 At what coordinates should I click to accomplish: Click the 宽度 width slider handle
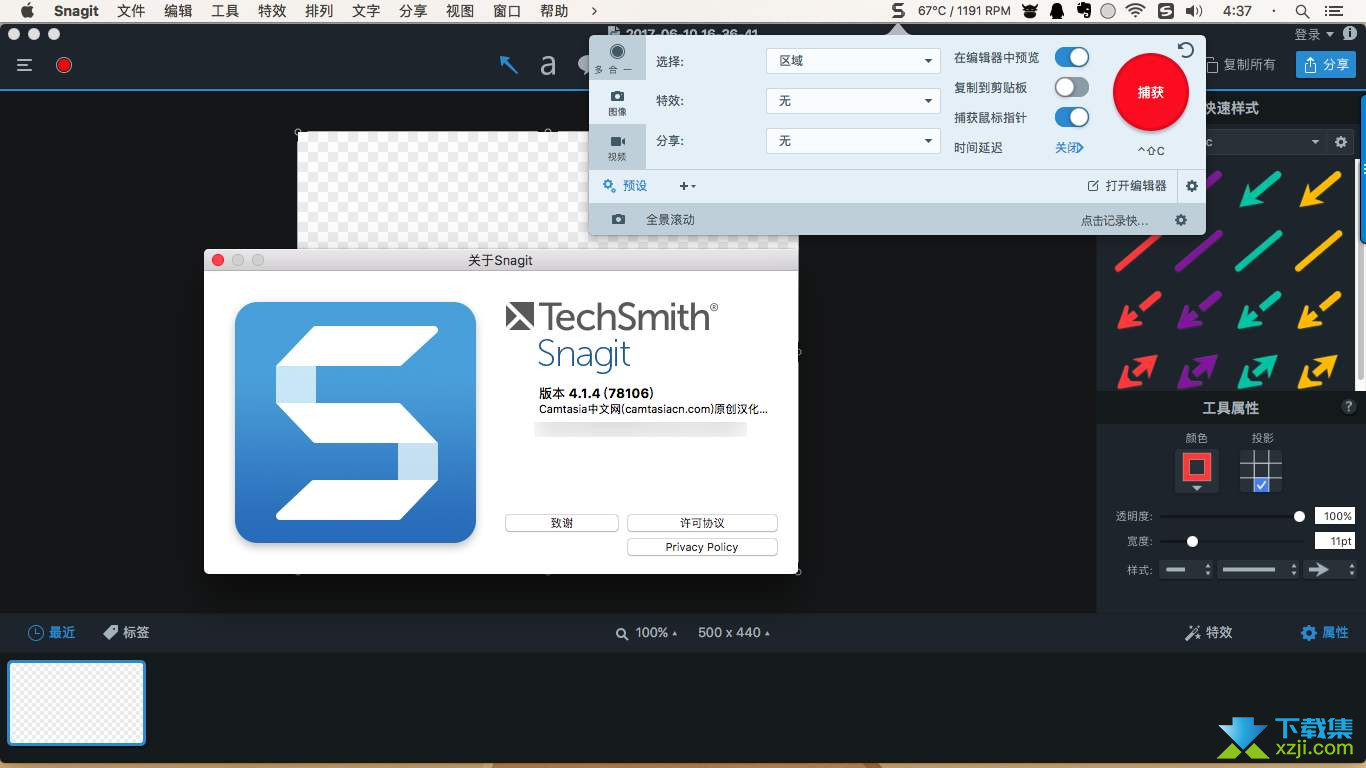[x=1192, y=541]
